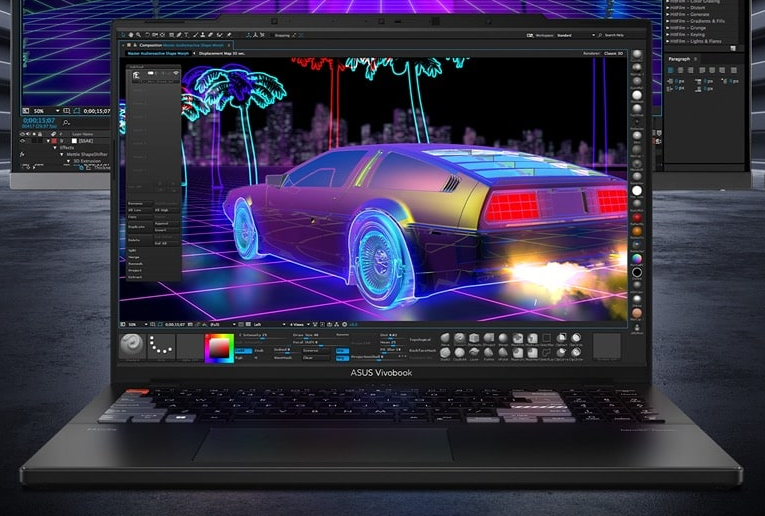Image resolution: width=765 pixels, height=516 pixels.
Task: Toggle BackFaceMask option in bottom shelf
Action: pyautogui.click(x=423, y=351)
